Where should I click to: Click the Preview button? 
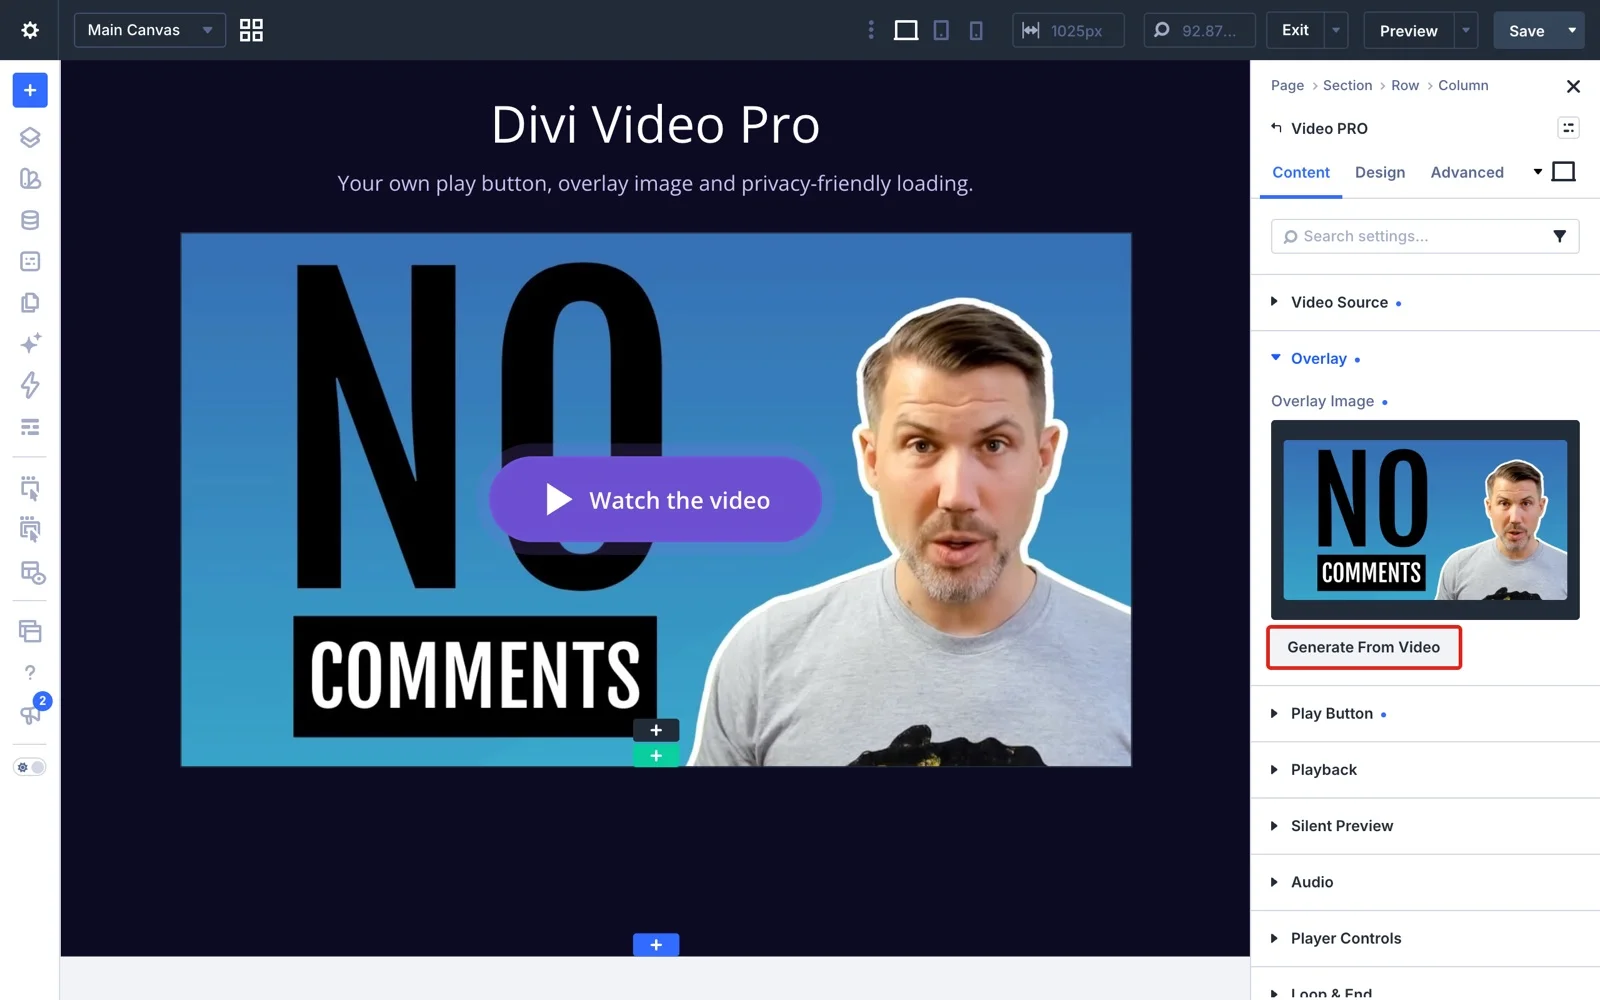(1408, 30)
